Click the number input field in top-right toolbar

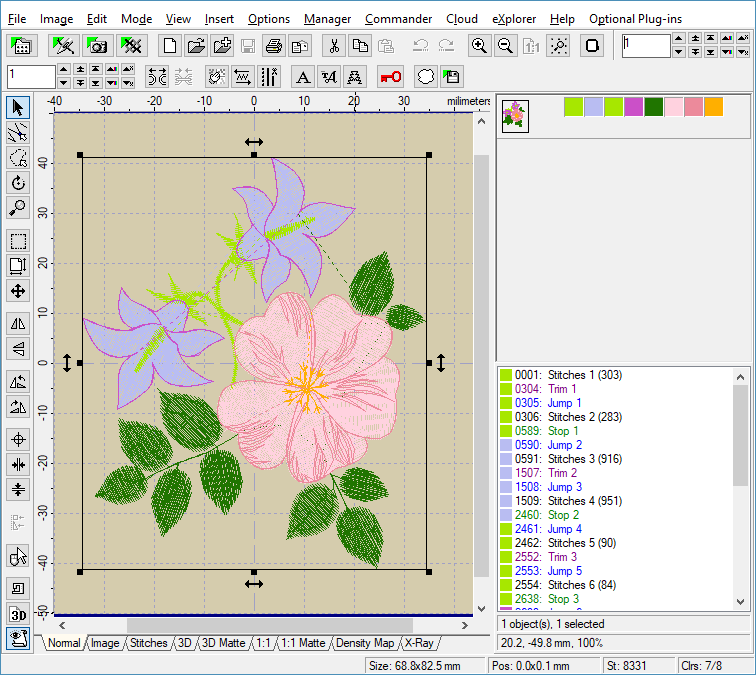tap(645, 46)
